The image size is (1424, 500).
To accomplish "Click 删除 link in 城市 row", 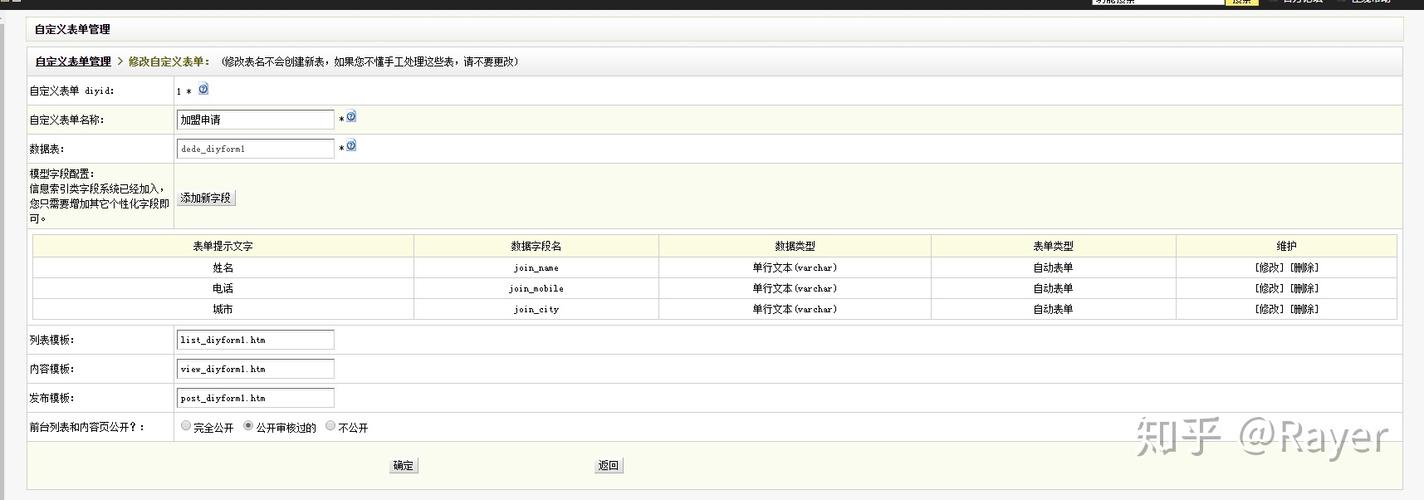I will (x=1303, y=310).
